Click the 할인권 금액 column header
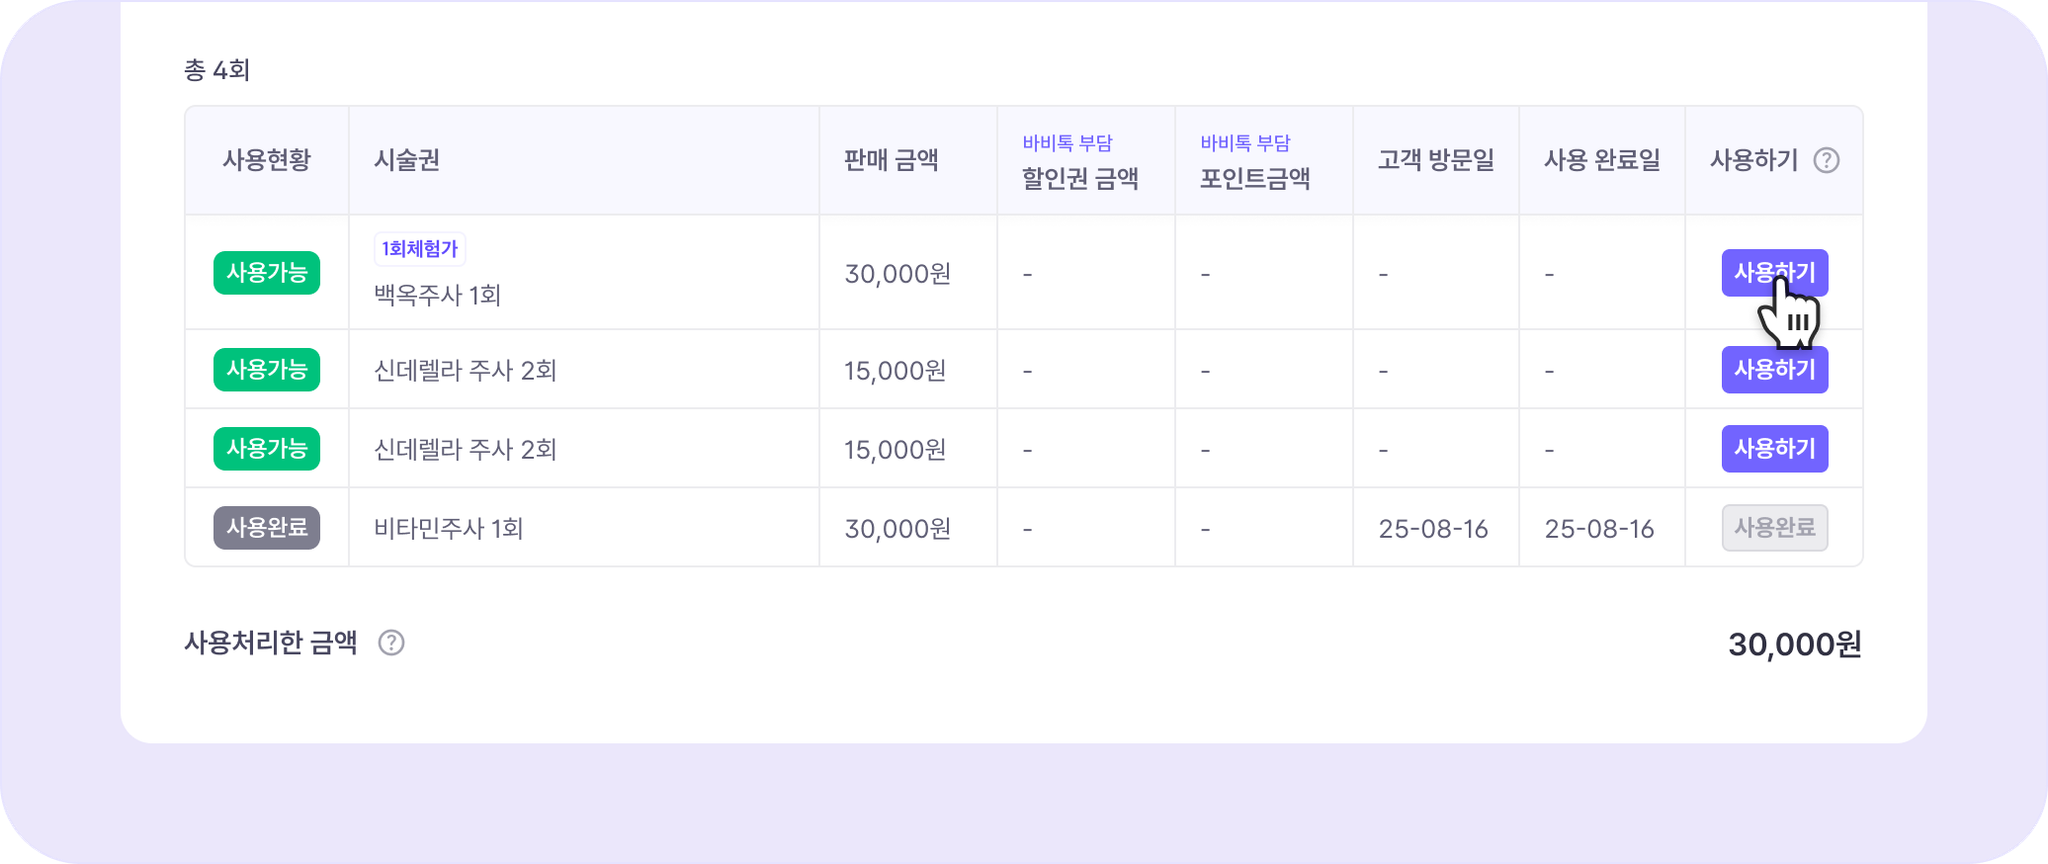The width and height of the screenshot is (2048, 864). coord(1080,179)
